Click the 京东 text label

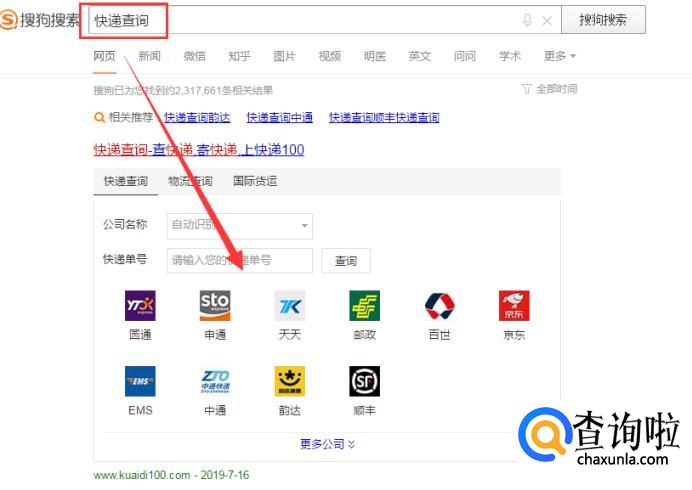pos(514,335)
